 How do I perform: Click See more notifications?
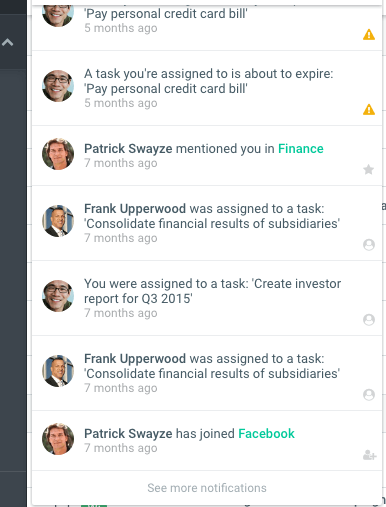(207, 488)
